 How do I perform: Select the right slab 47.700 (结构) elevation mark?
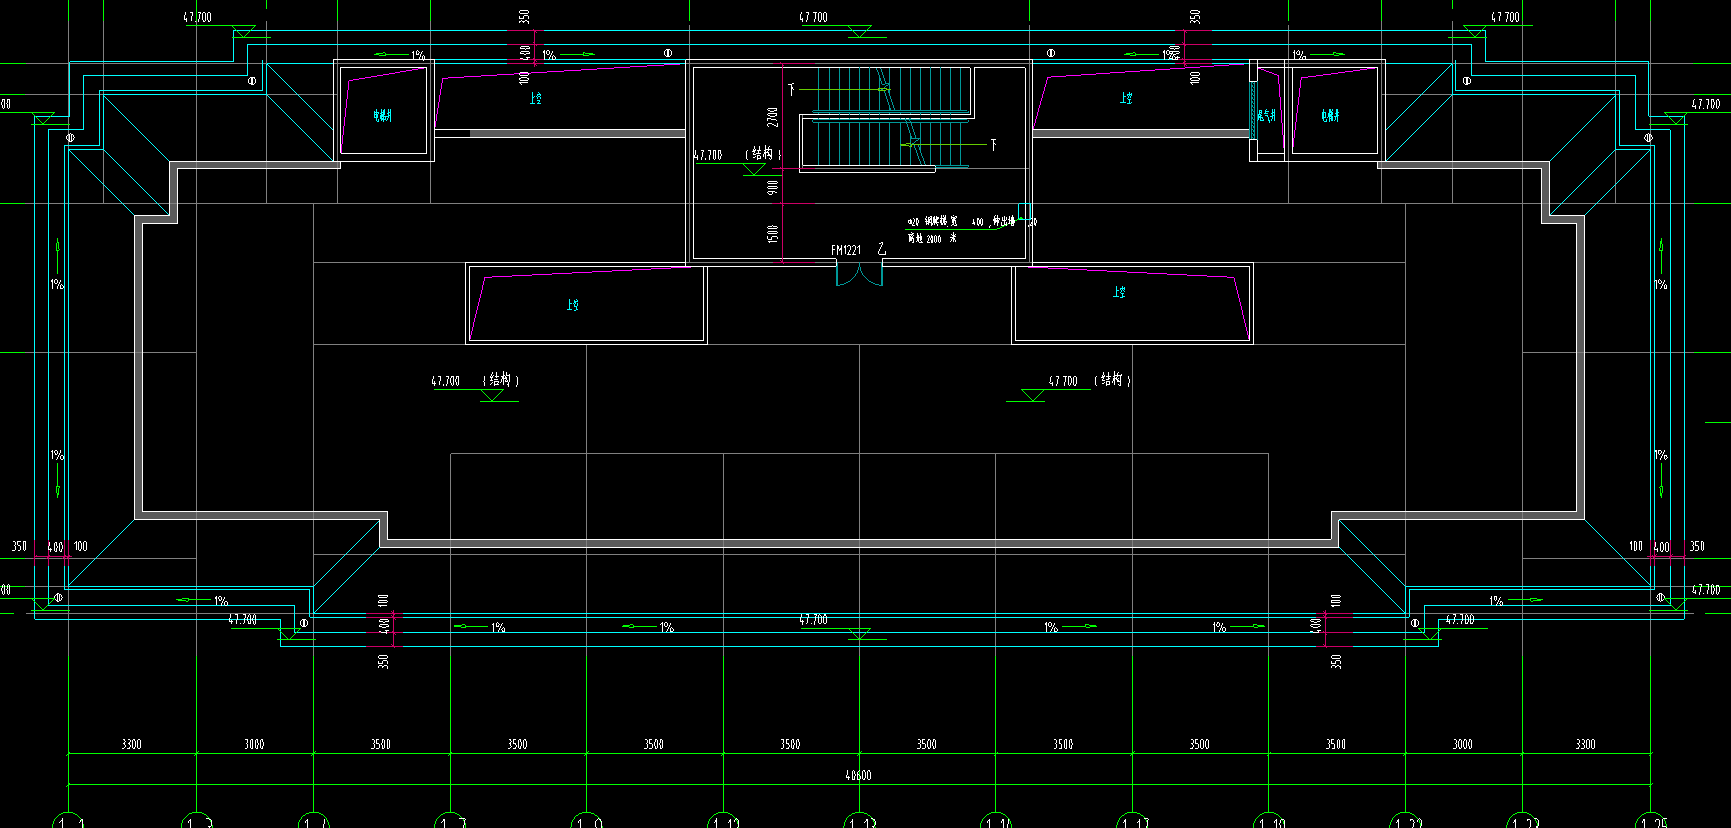click(1090, 381)
